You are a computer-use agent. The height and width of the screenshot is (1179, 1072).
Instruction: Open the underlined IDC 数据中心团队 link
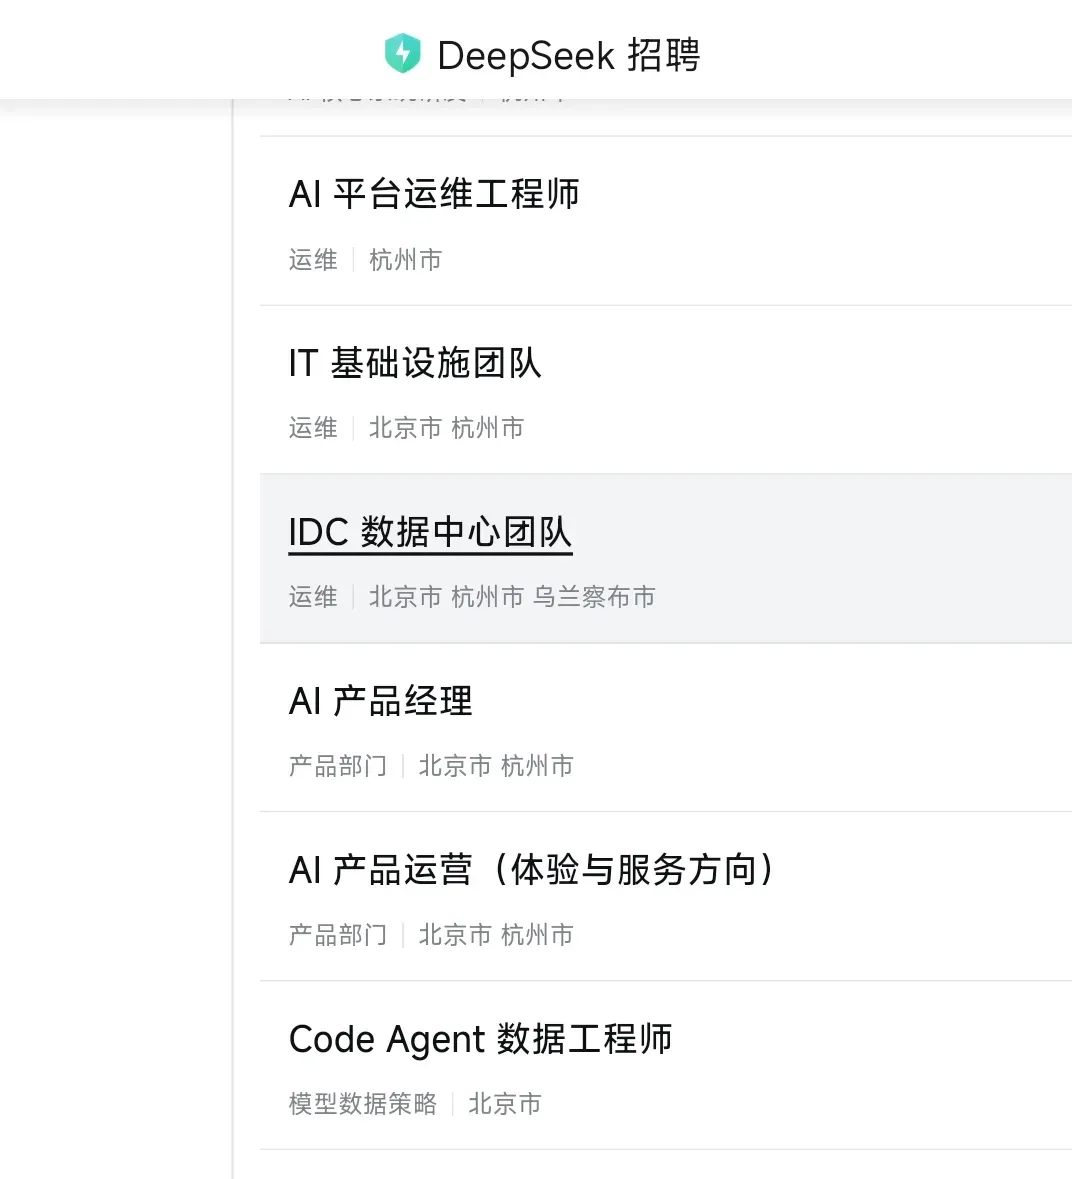tap(430, 532)
